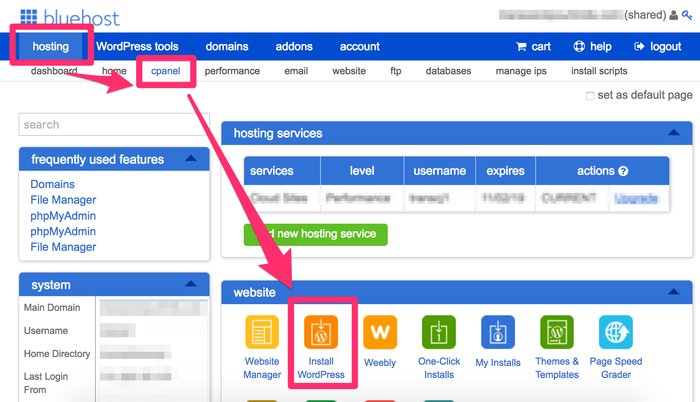700x402 pixels.
Task: Log out of the account
Action: [658, 46]
